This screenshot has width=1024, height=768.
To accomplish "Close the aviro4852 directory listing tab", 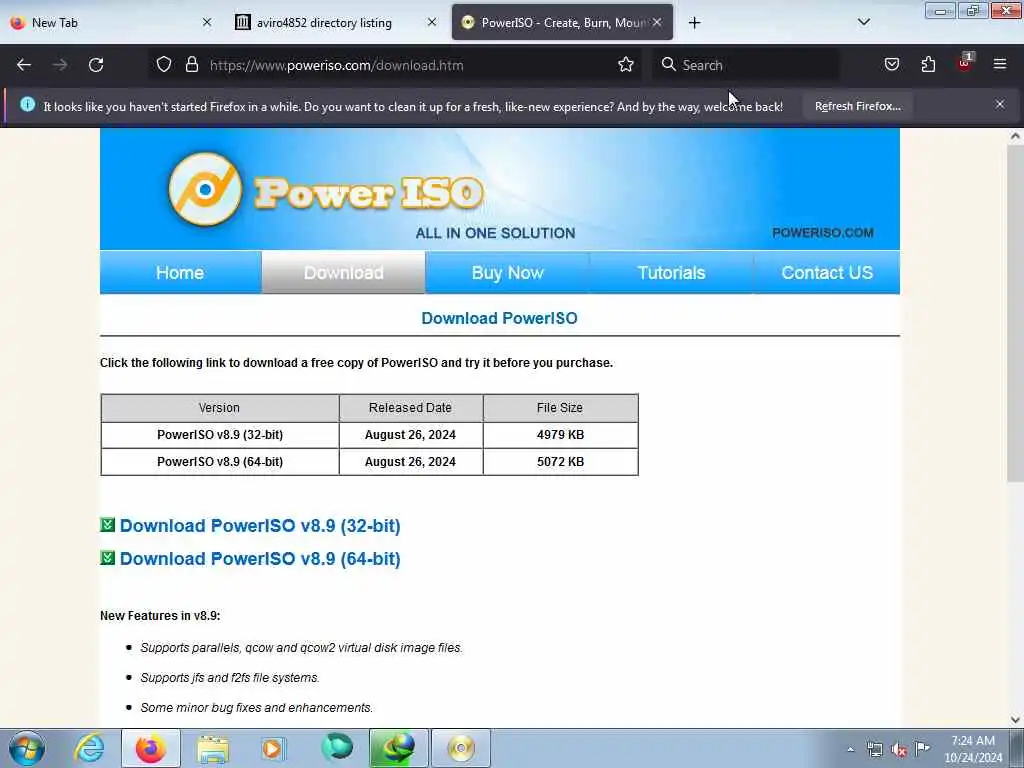I will 432,22.
